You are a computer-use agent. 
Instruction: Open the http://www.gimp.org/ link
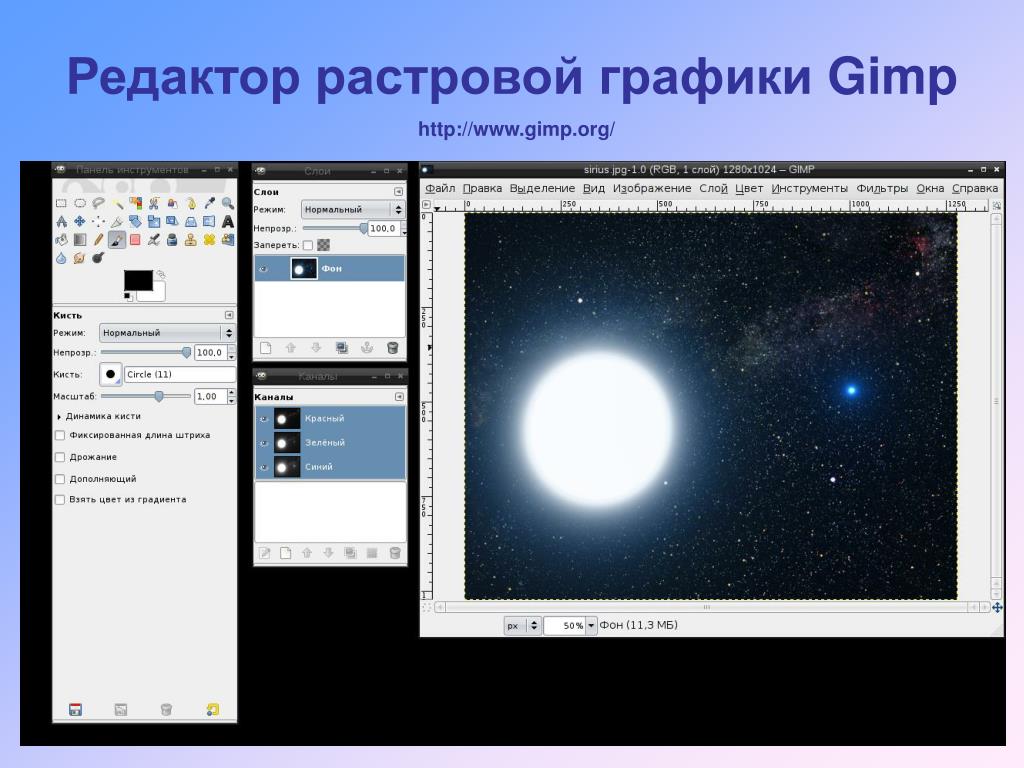[516, 129]
